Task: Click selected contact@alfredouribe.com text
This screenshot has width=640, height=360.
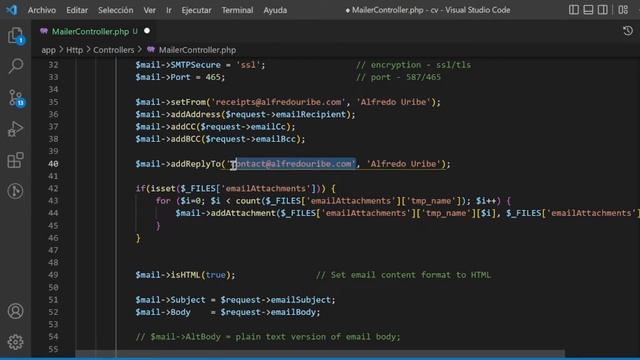Action: pos(296,164)
